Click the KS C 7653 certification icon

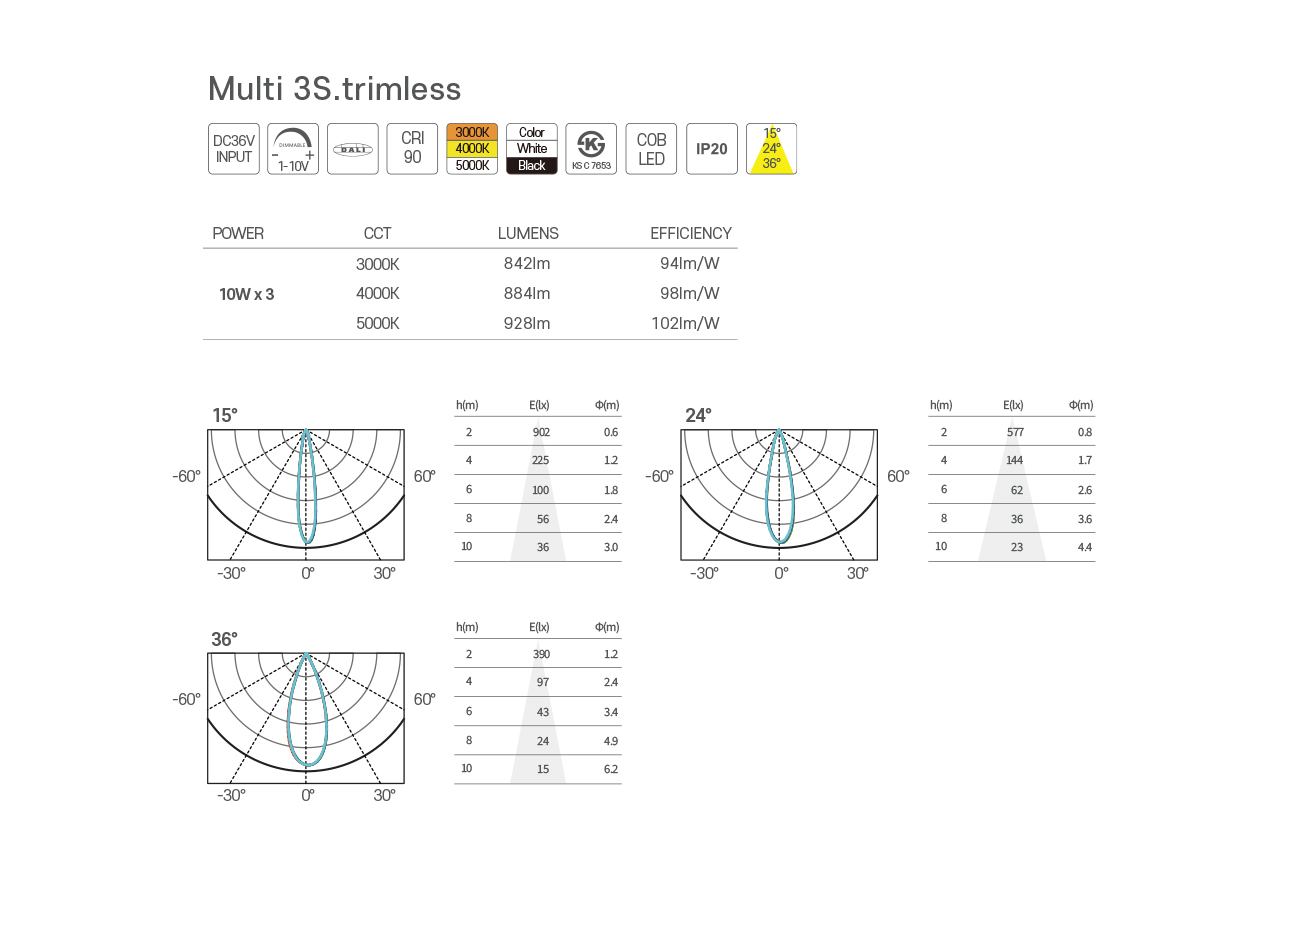click(x=591, y=149)
